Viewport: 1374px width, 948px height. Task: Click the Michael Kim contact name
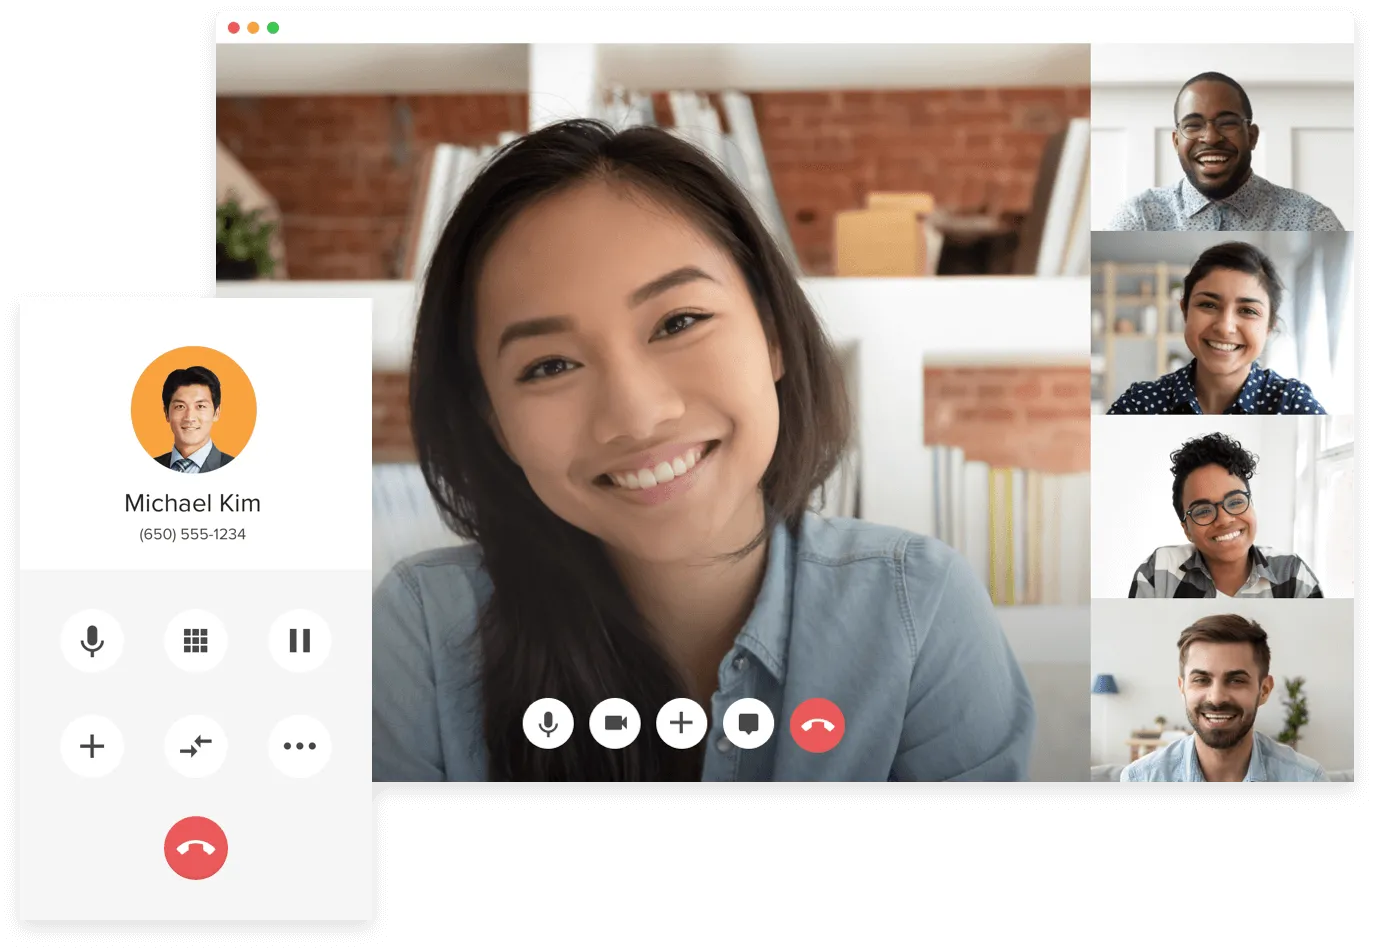click(192, 503)
